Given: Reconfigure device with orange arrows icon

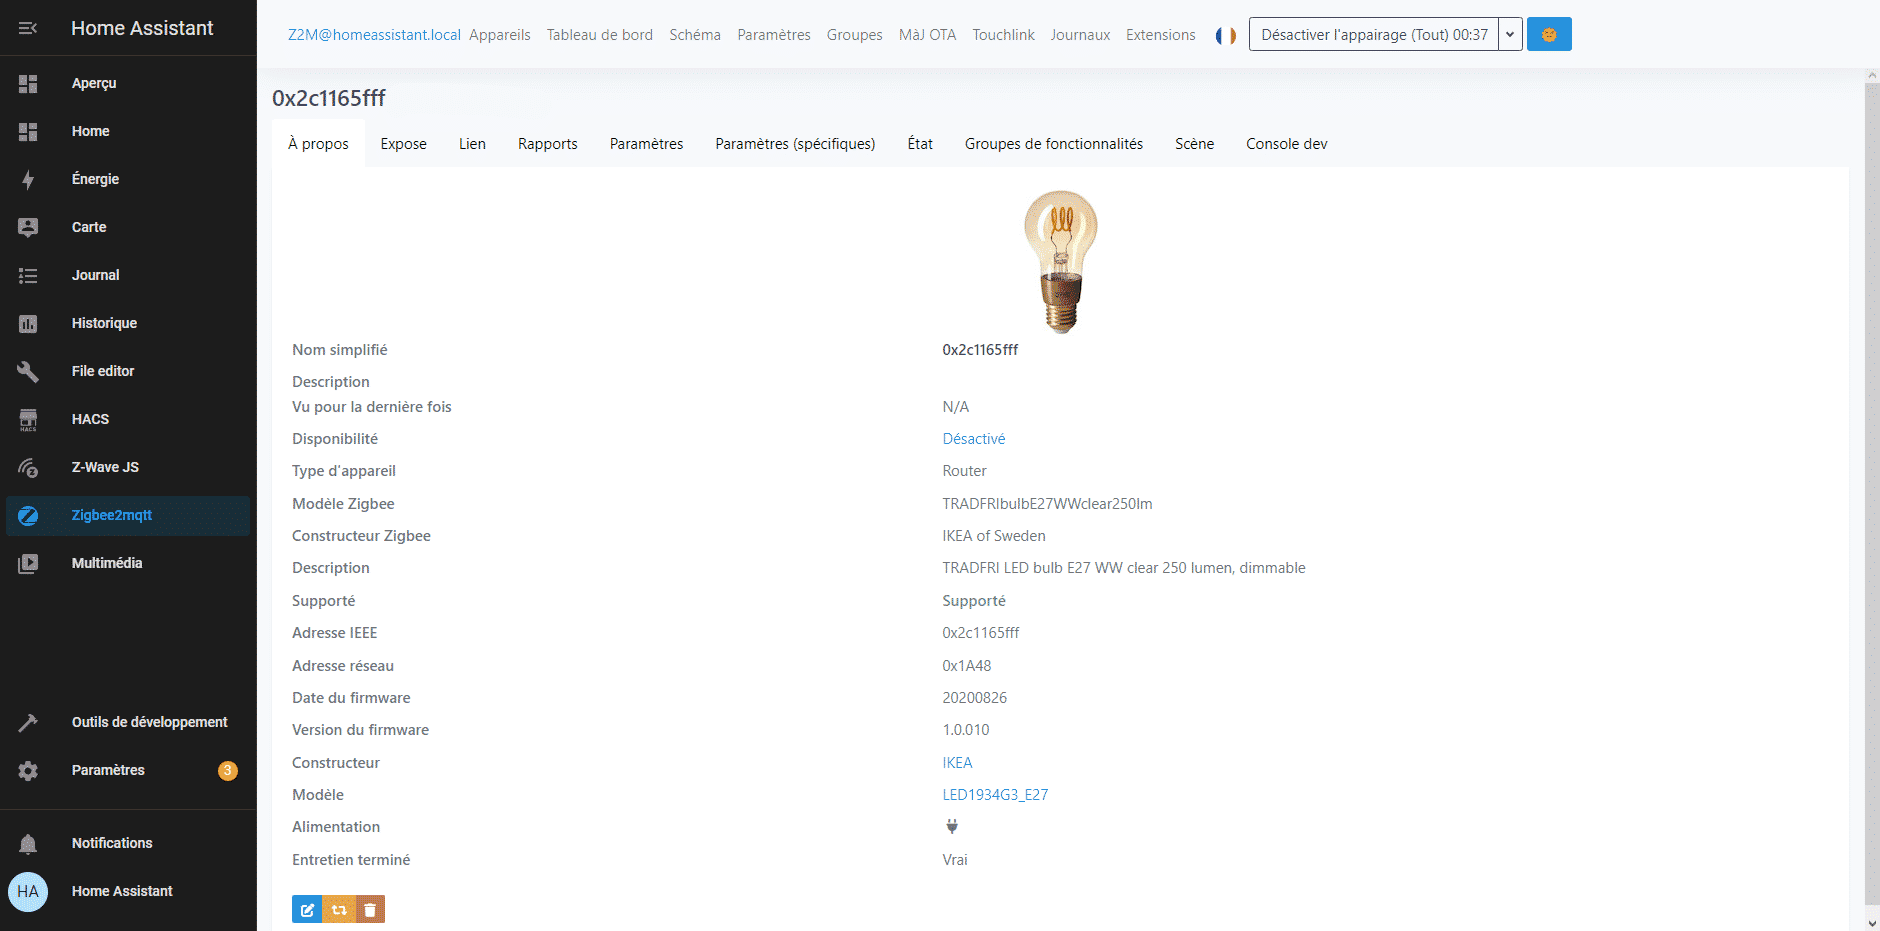Looking at the screenshot, I should [339, 910].
